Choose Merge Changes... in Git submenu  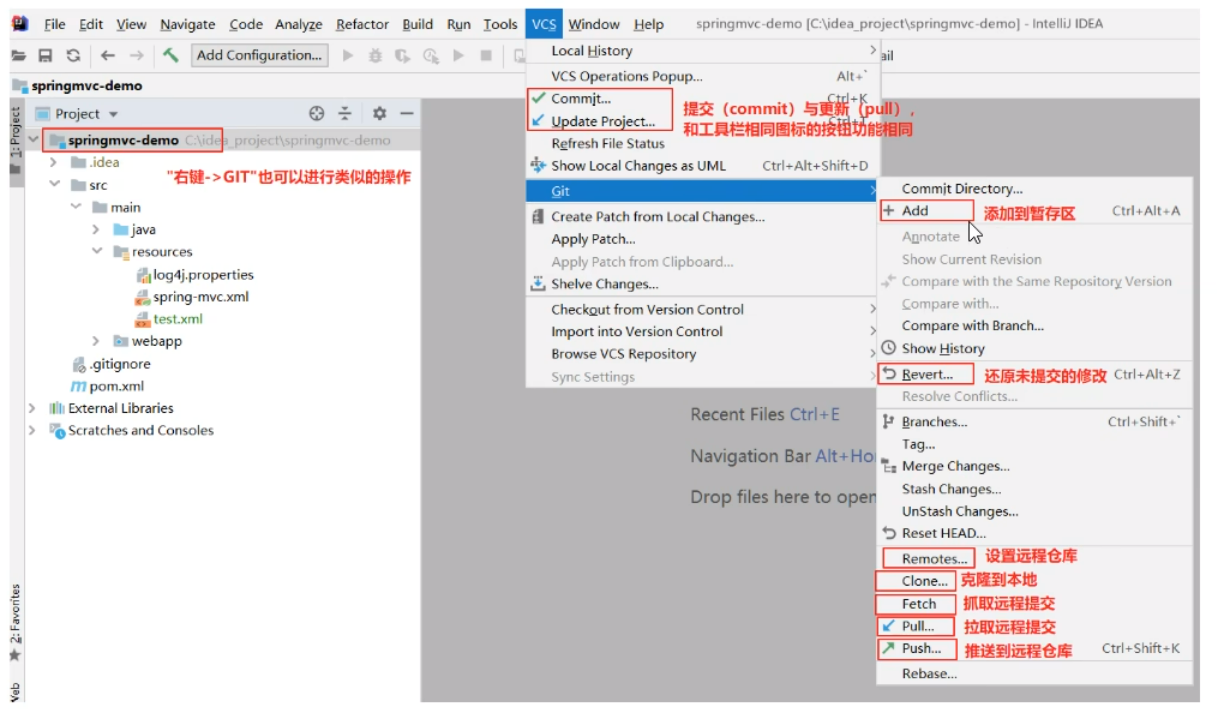point(1035,466)
